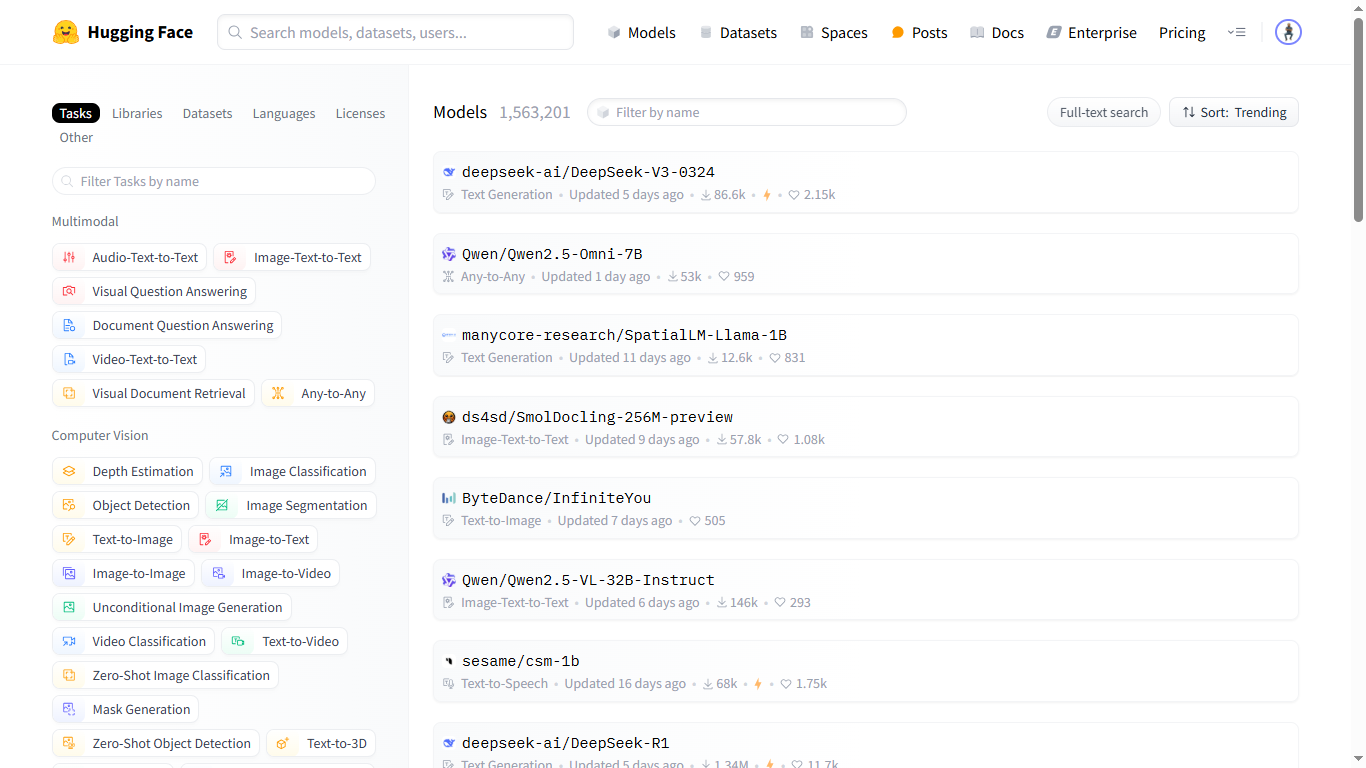The image size is (1366, 768).
Task: Go to Spaces in top navigation
Action: (833, 32)
